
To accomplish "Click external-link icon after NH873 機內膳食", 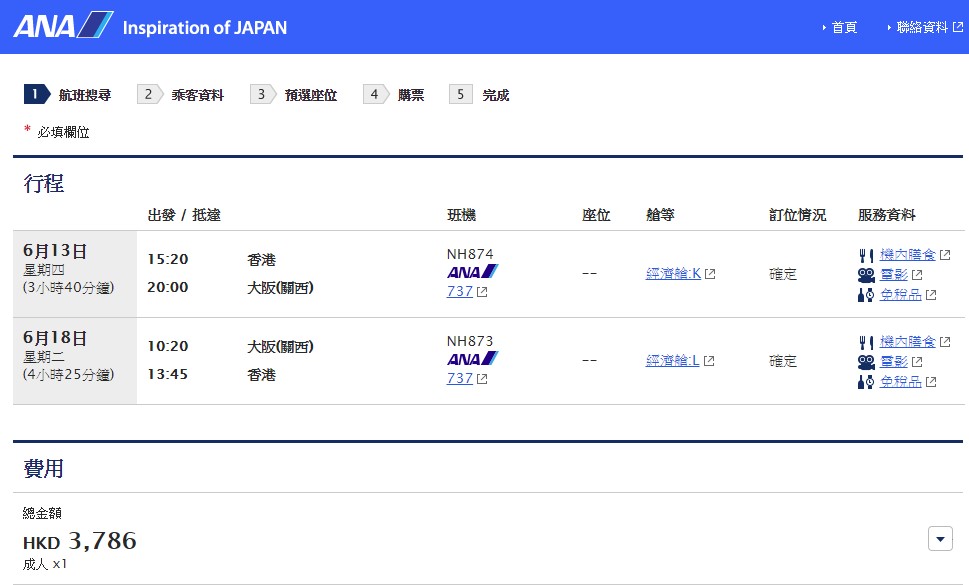I will click(945, 342).
